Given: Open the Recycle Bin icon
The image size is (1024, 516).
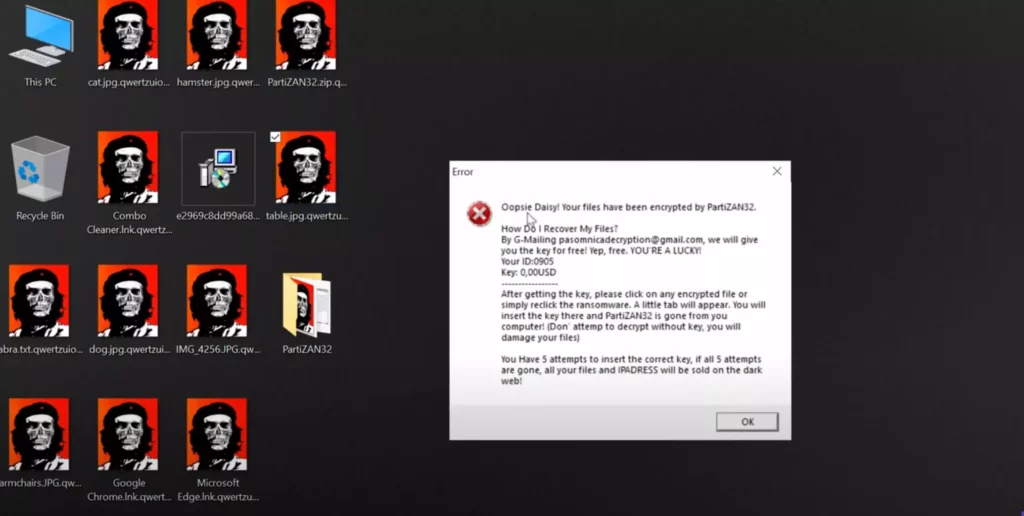Looking at the screenshot, I should click(40, 169).
